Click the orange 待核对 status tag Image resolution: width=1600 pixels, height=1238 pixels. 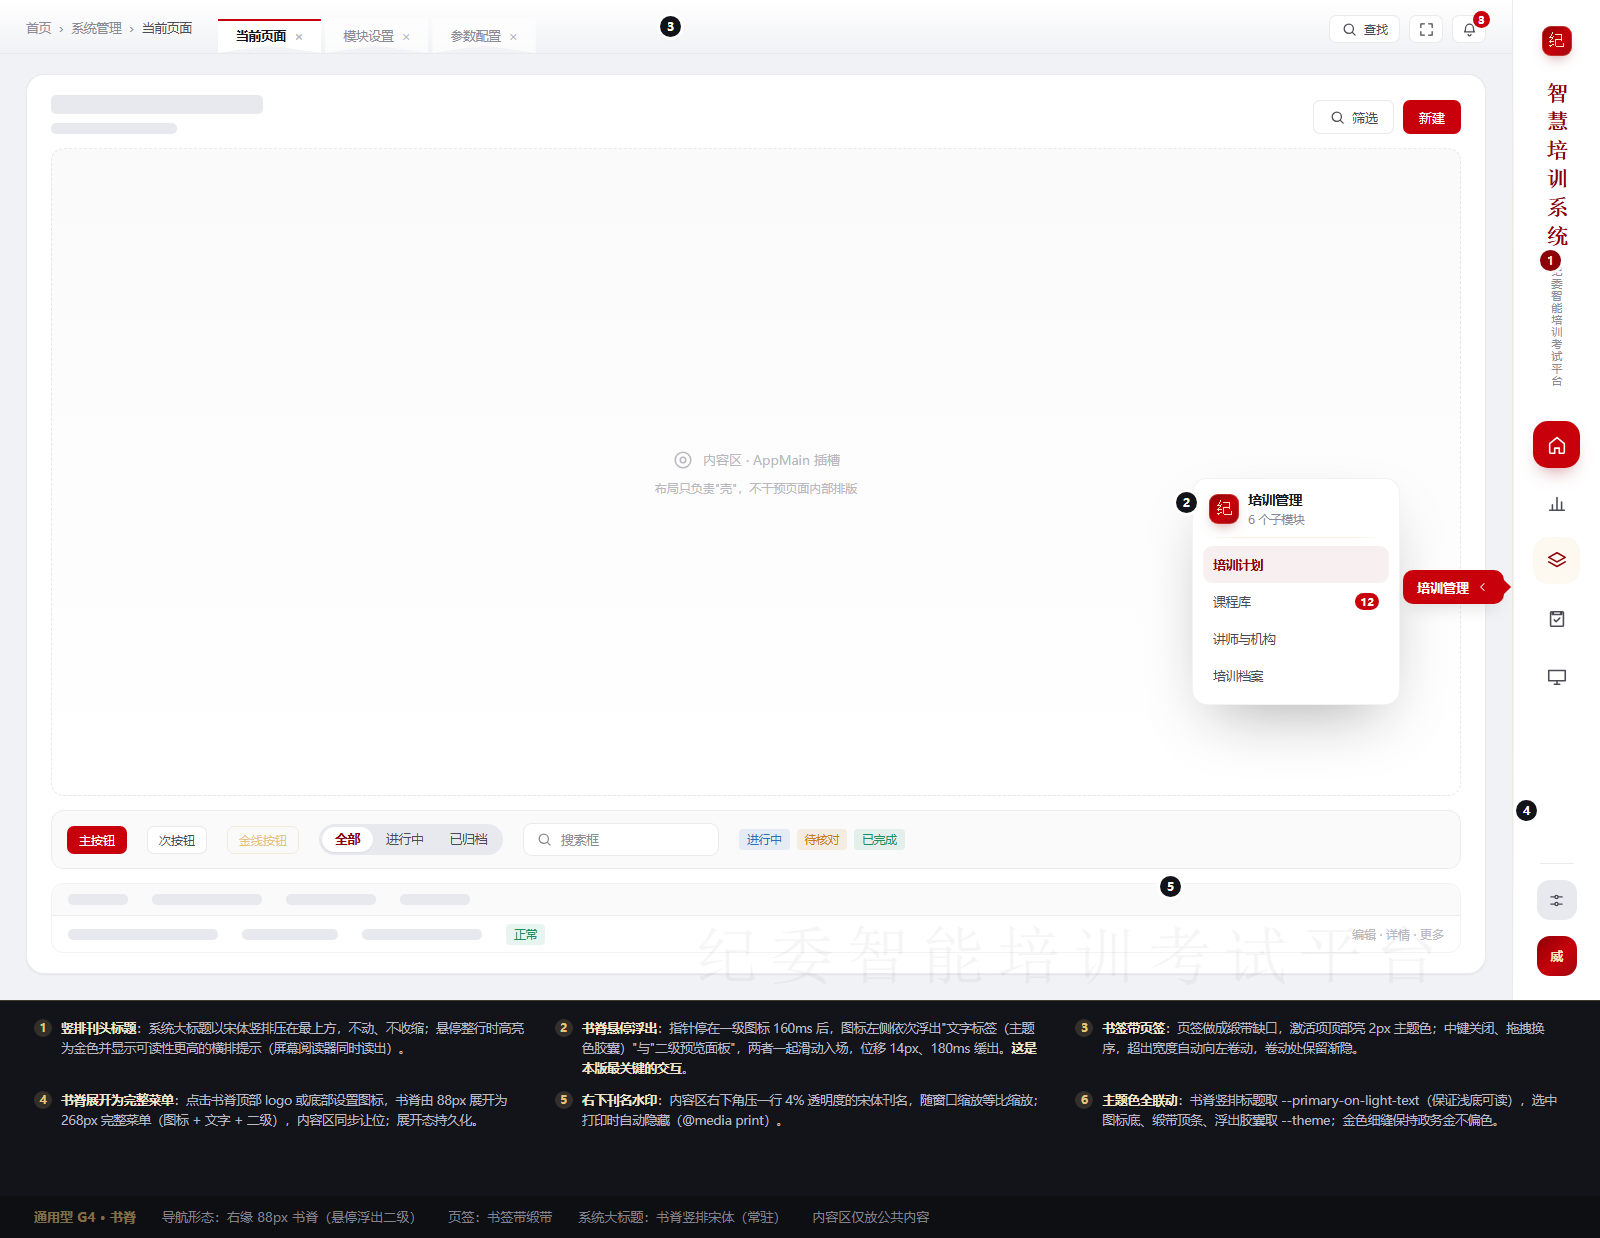pyautogui.click(x=822, y=840)
